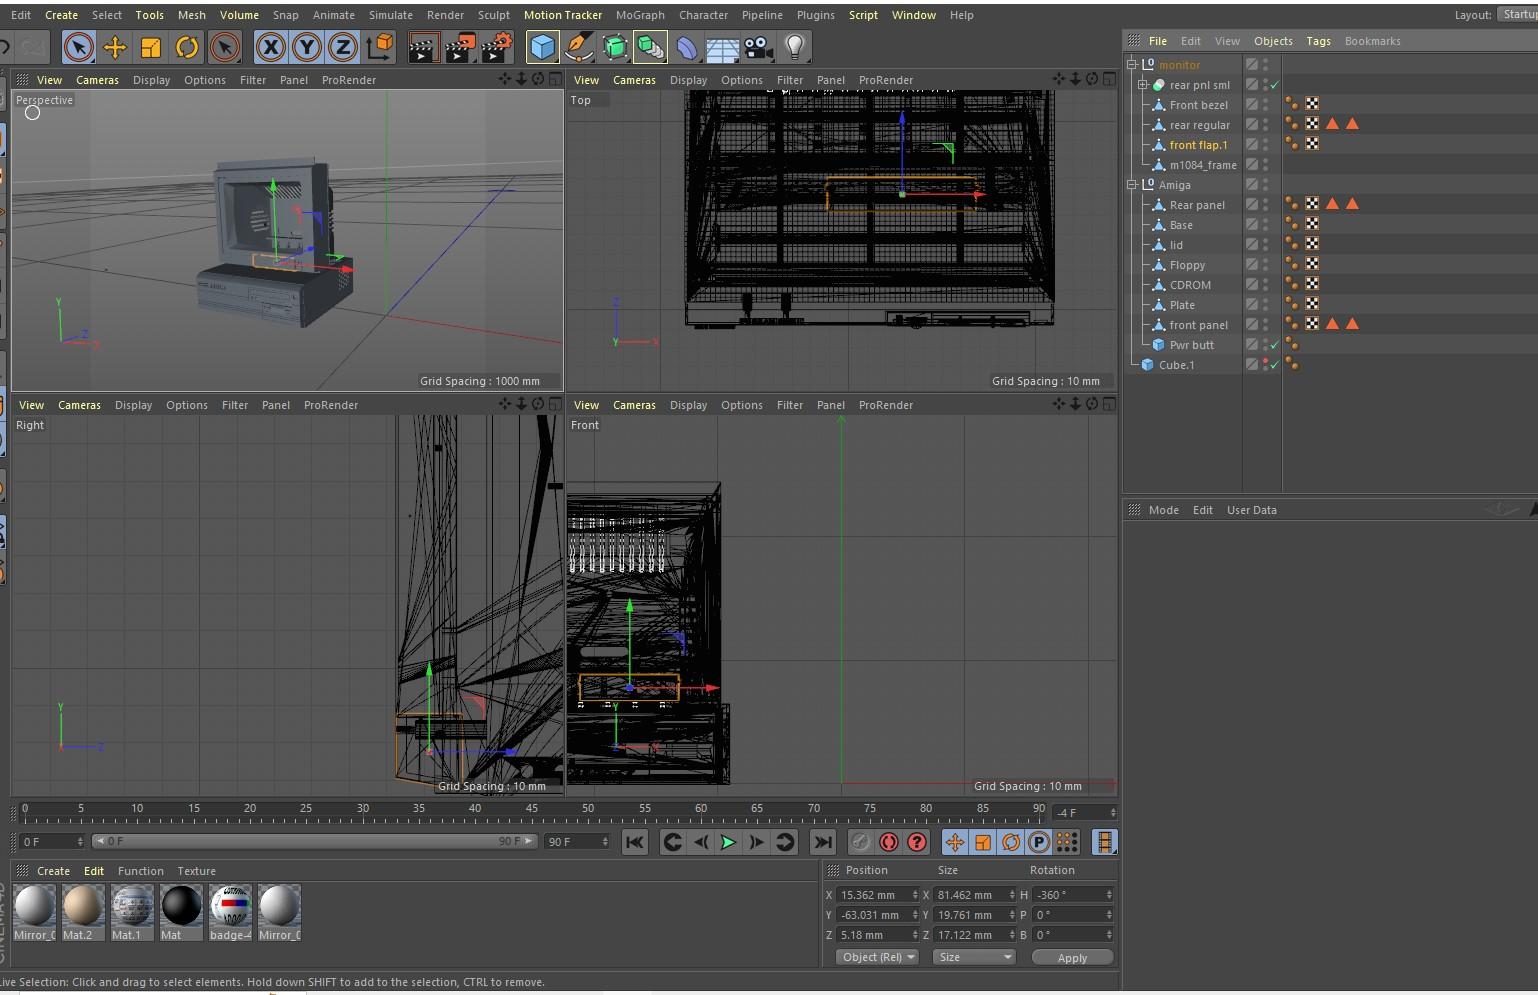
Task: Click the Render Settings gear icon
Action: tap(497, 46)
